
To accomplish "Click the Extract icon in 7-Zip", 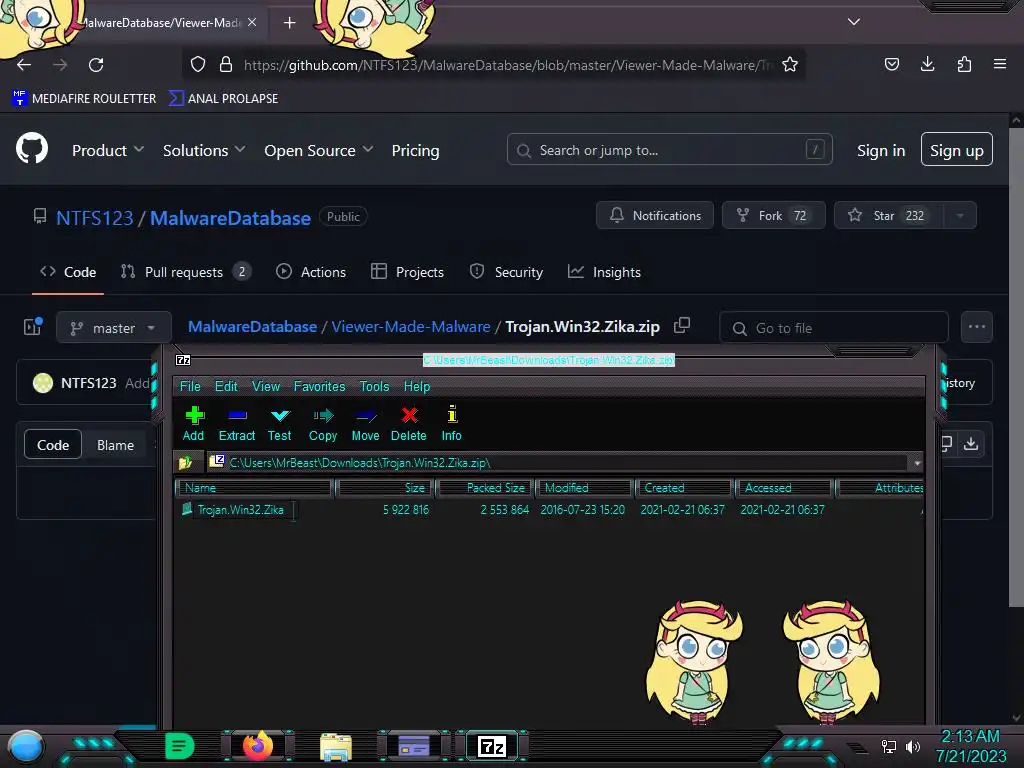I will [237, 415].
